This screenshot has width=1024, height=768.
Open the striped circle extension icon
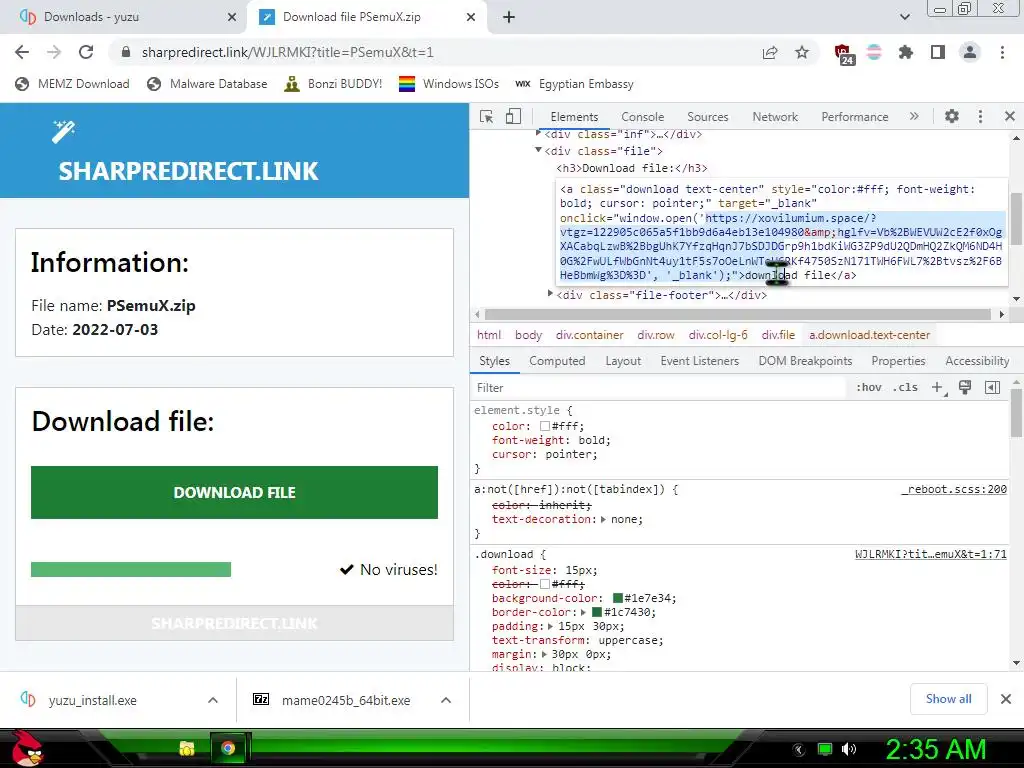tap(874, 52)
